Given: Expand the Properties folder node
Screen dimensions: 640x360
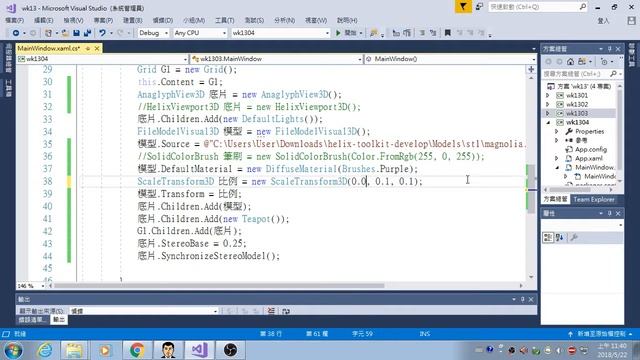Looking at the screenshot, I should click(x=557, y=131).
